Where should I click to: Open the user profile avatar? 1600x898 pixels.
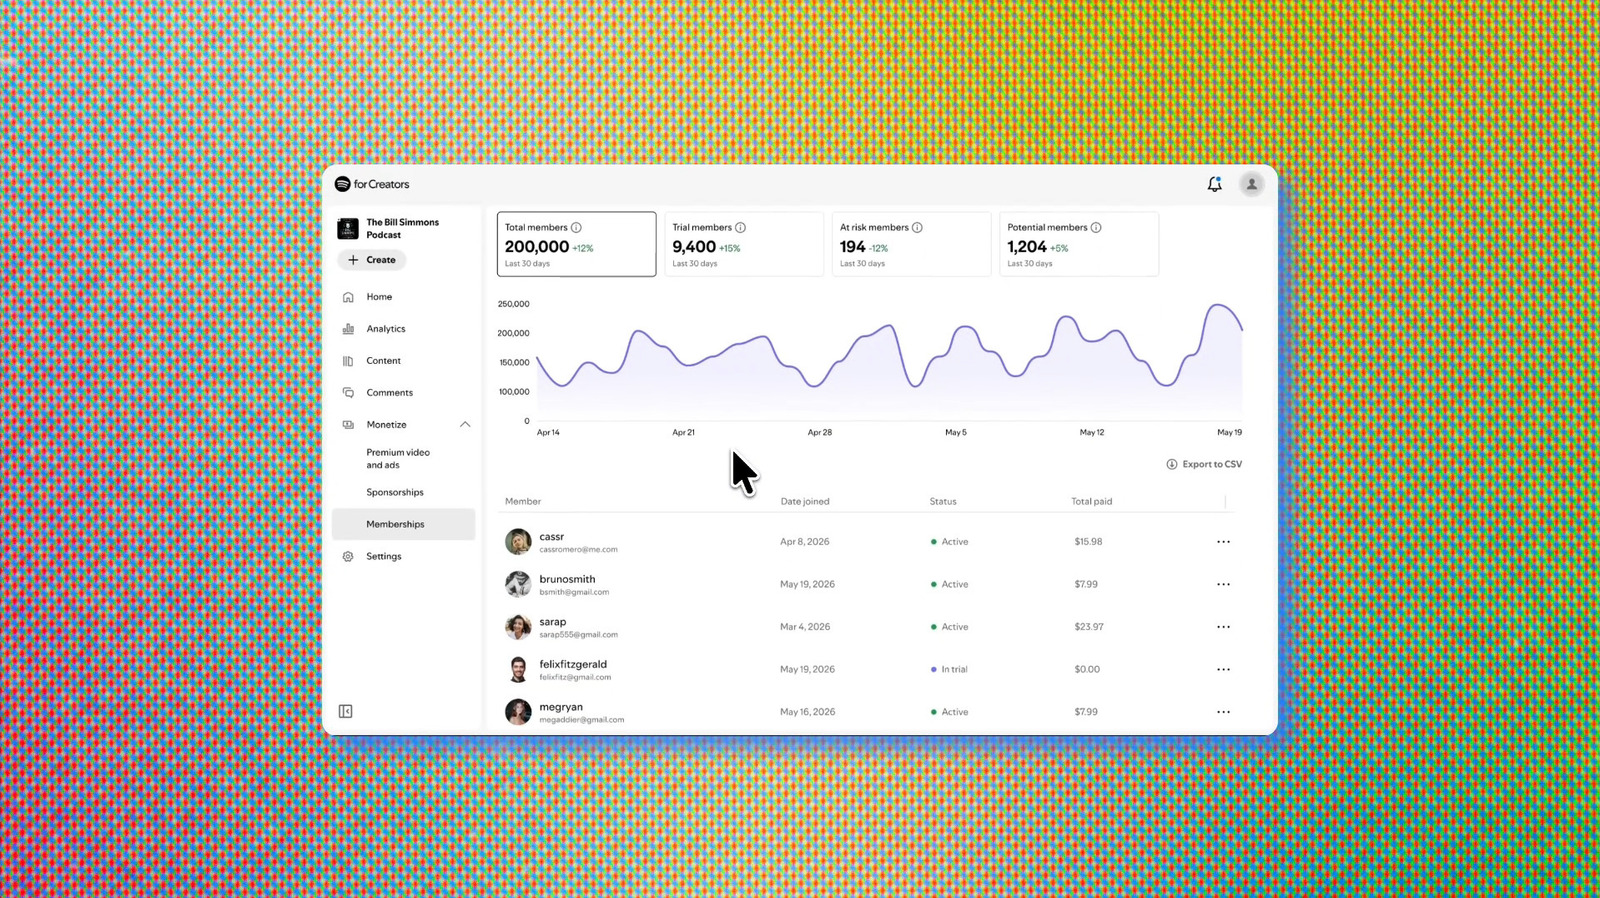pos(1251,184)
